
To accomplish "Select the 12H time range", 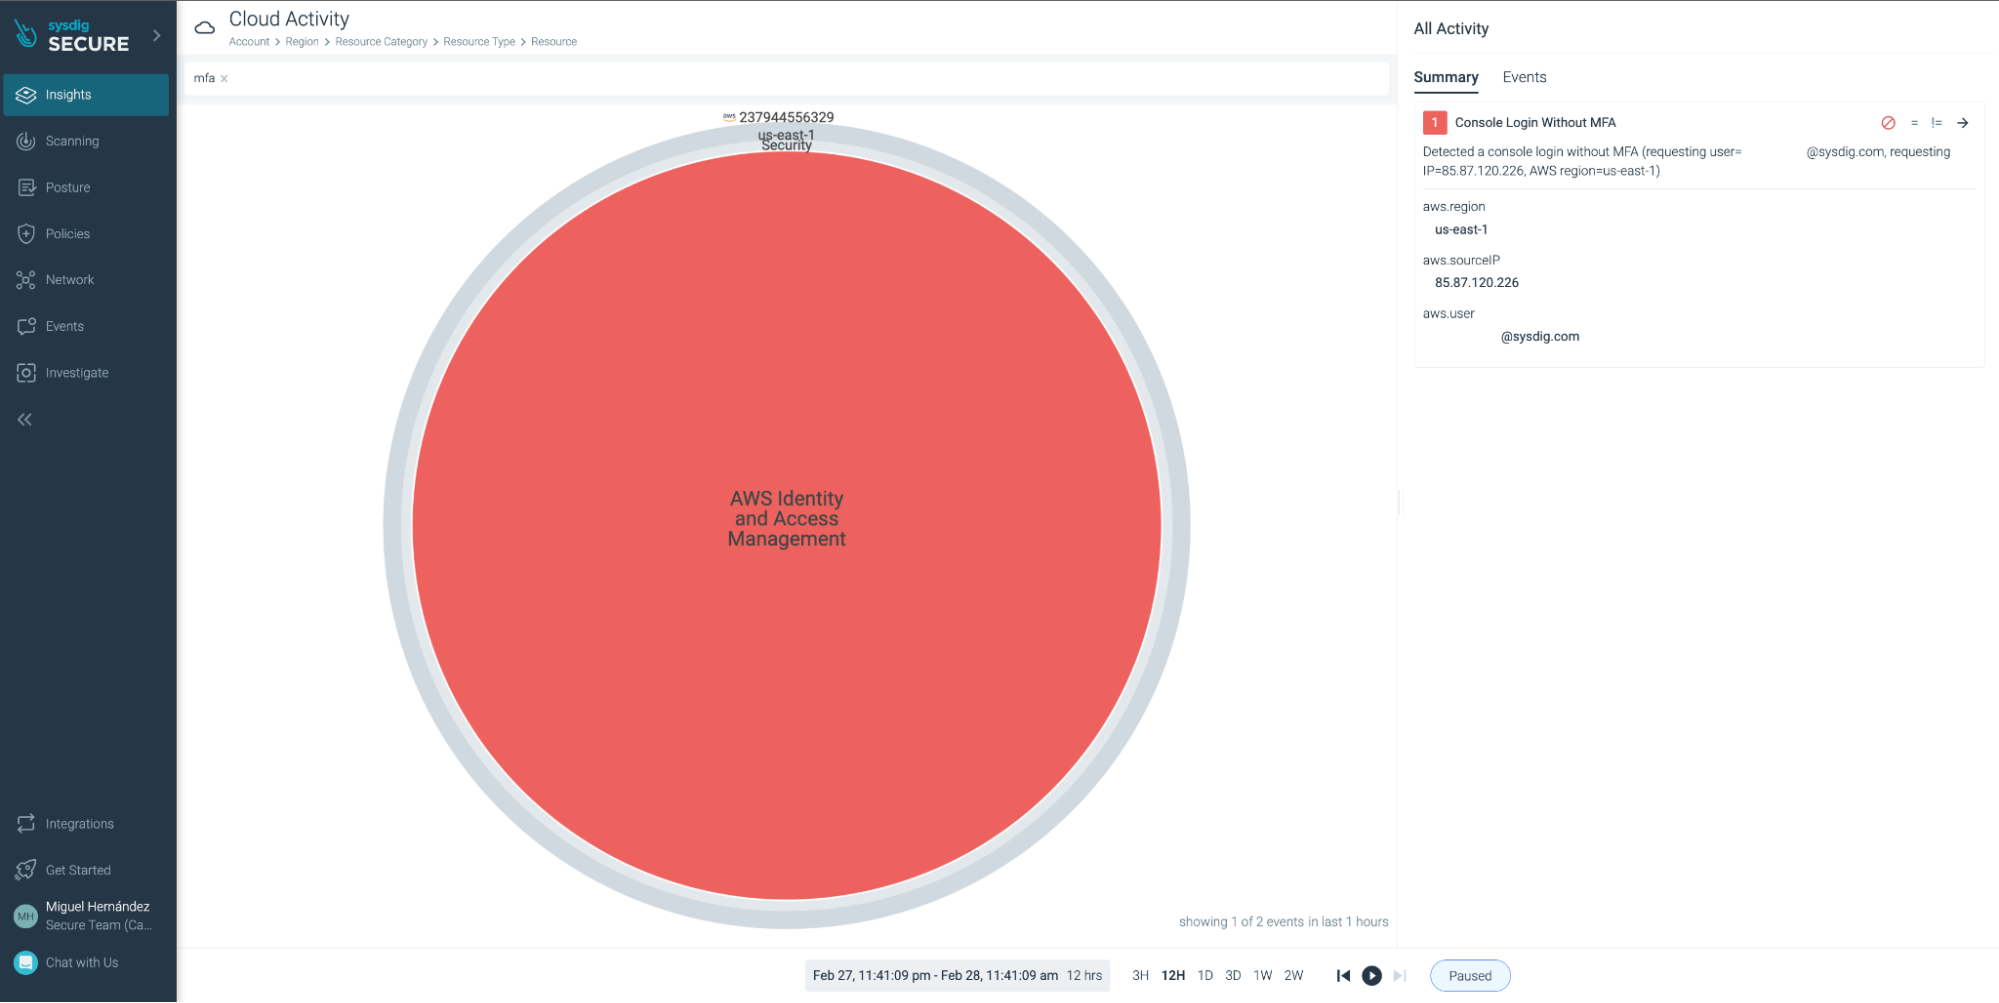I will (1173, 976).
